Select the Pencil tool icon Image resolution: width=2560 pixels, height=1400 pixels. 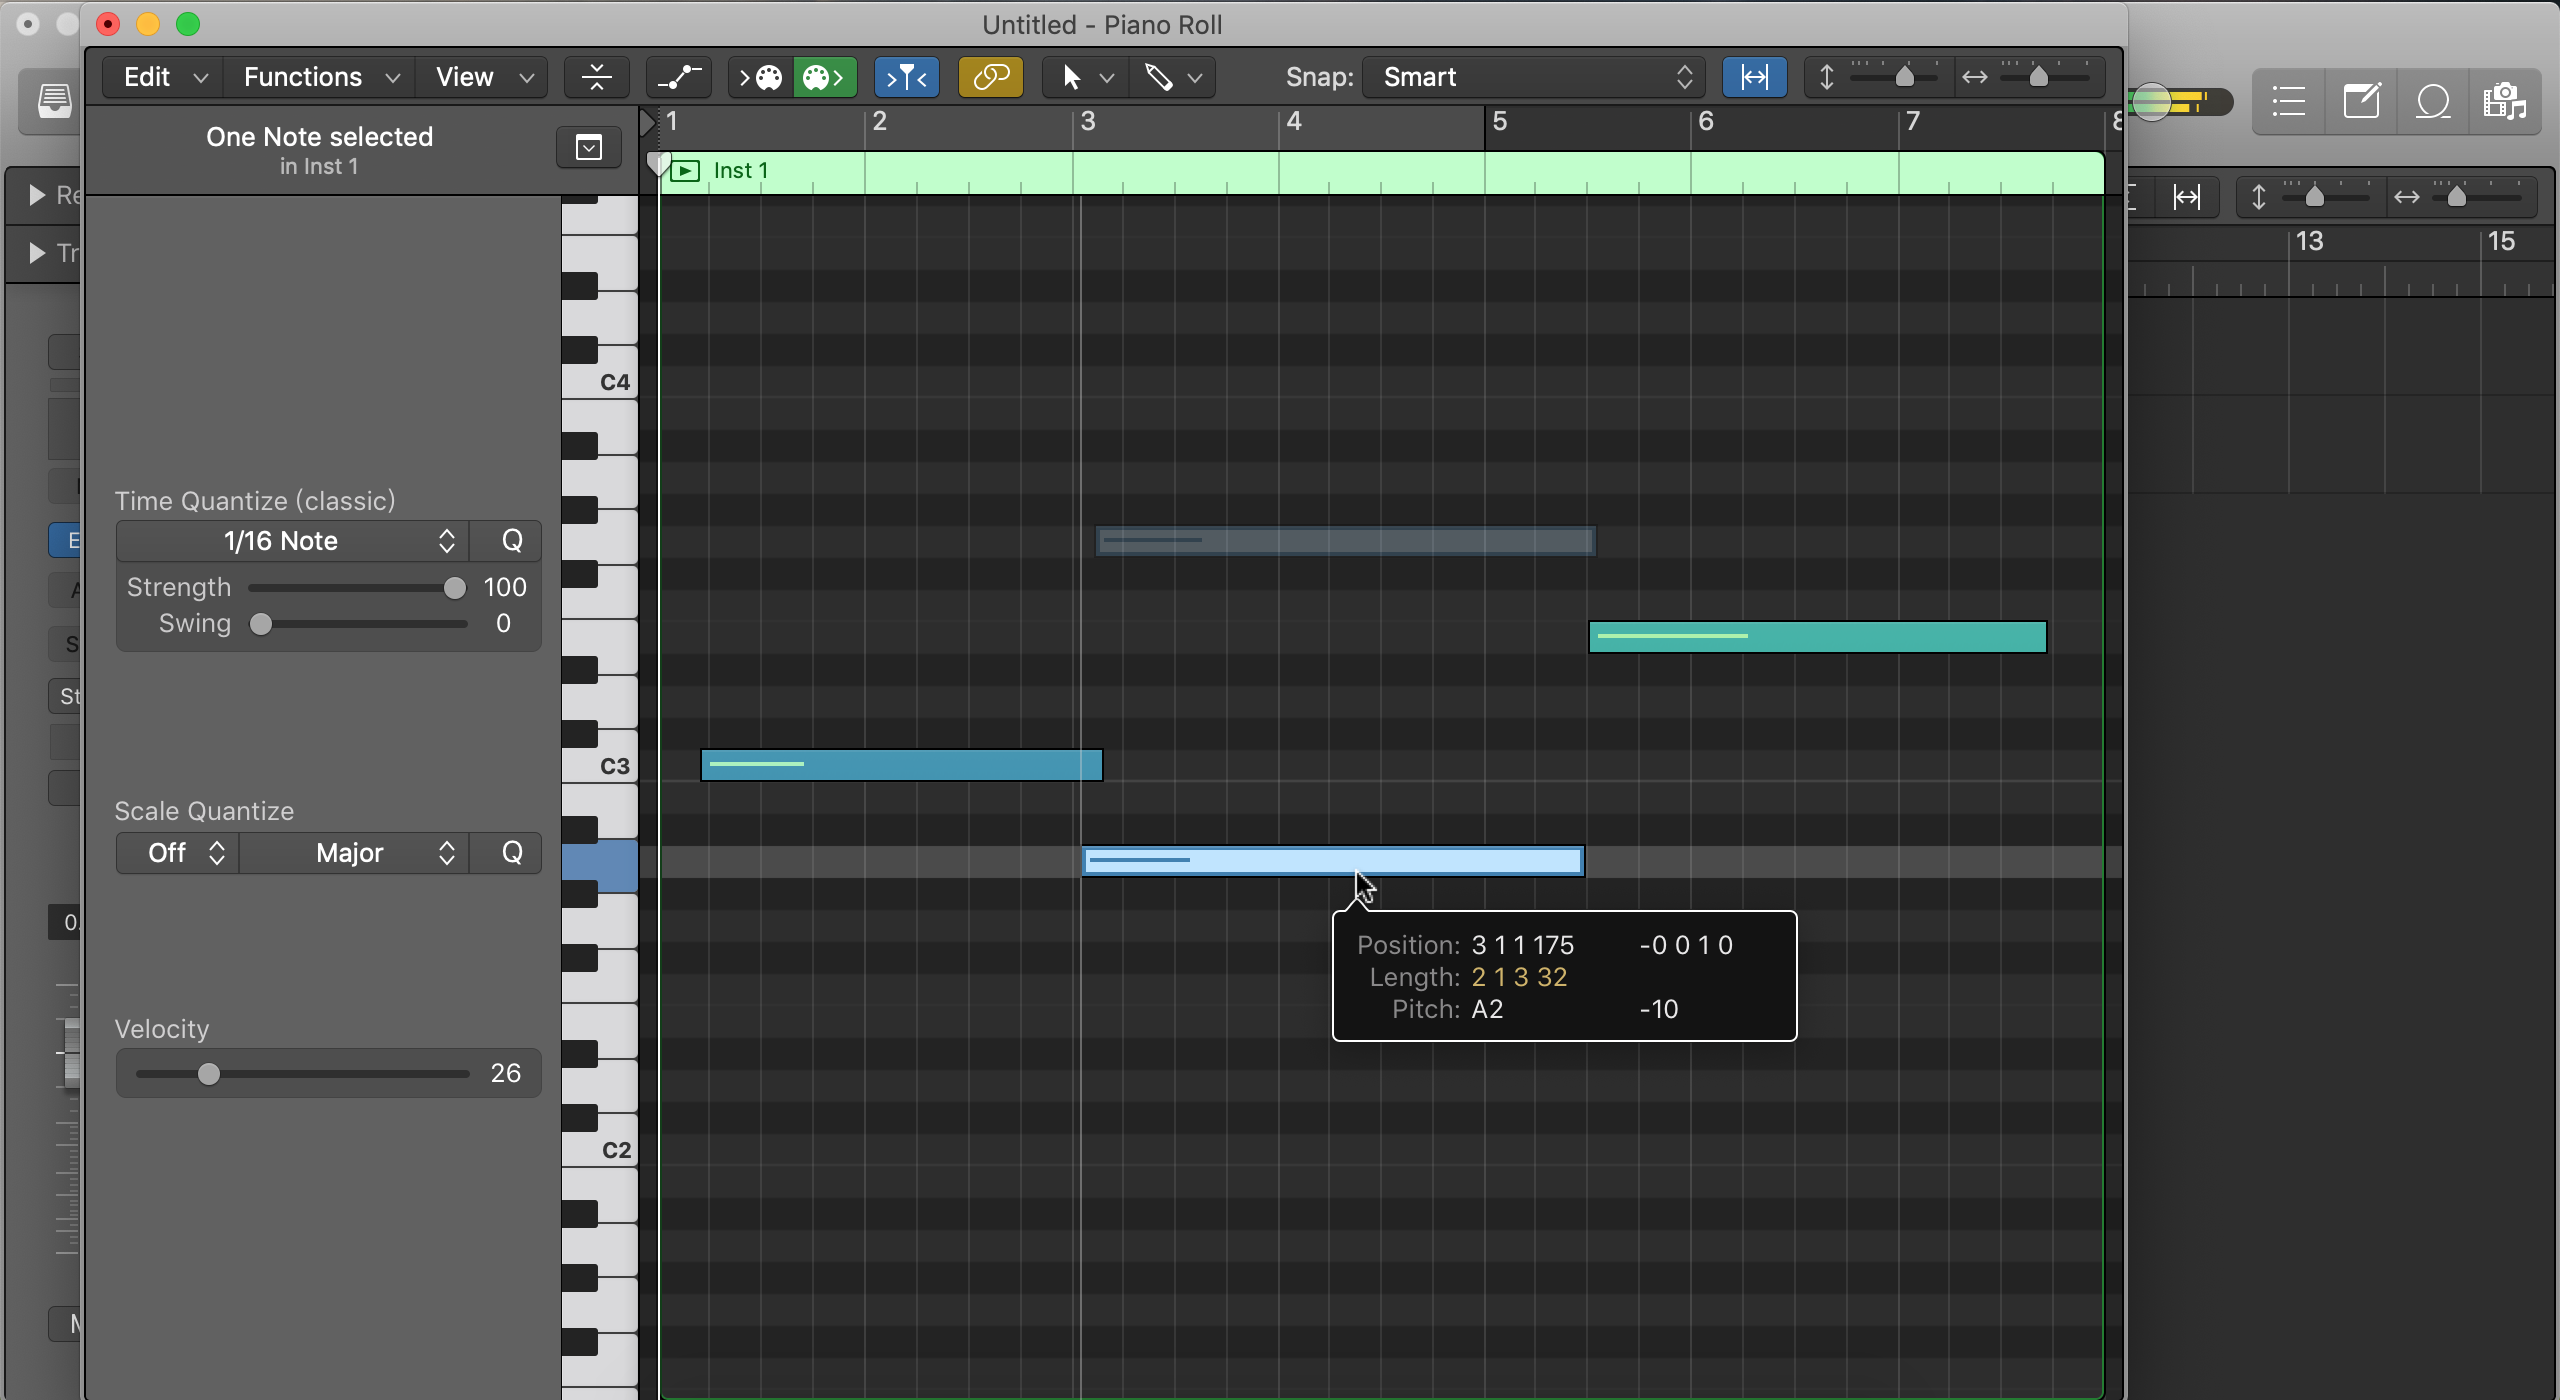click(x=1159, y=77)
